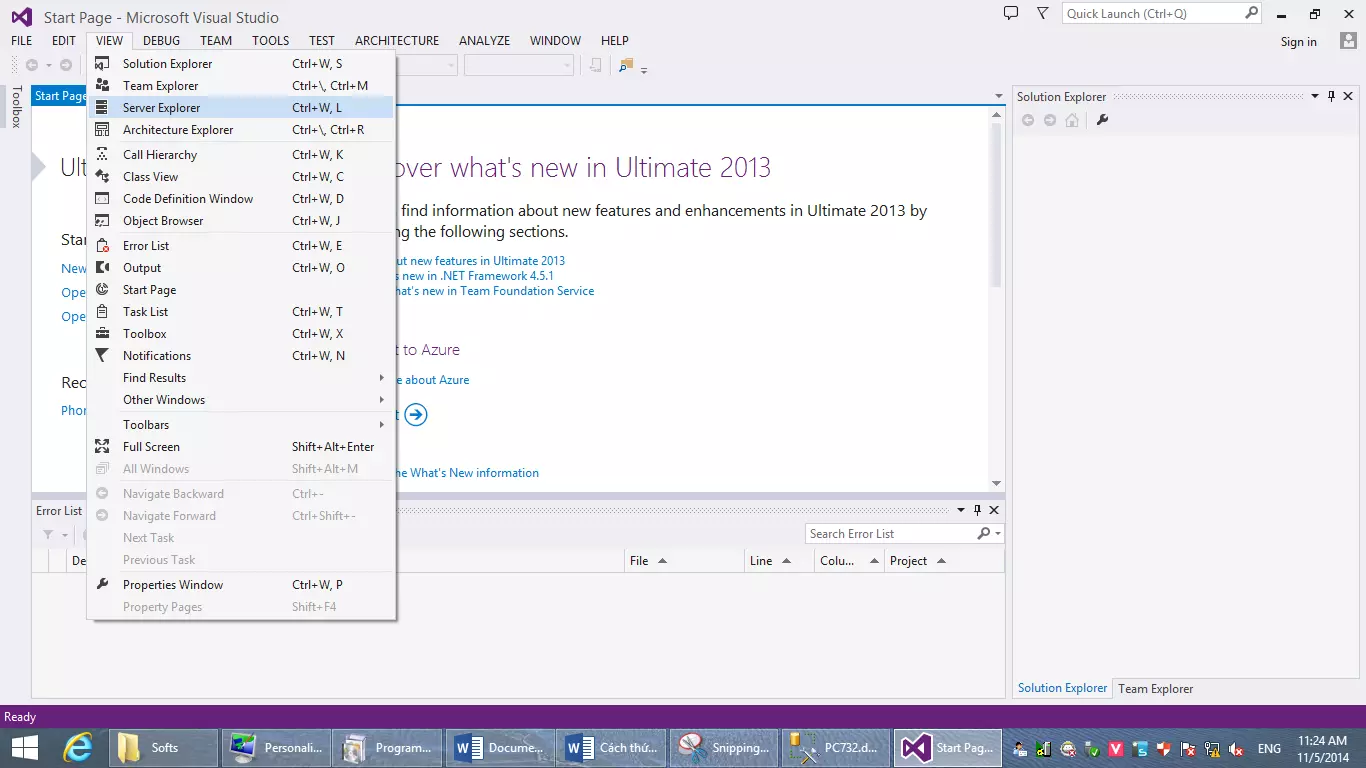1366x768 pixels.
Task: Open the ARCHITECTURE menu
Action: click(x=397, y=41)
